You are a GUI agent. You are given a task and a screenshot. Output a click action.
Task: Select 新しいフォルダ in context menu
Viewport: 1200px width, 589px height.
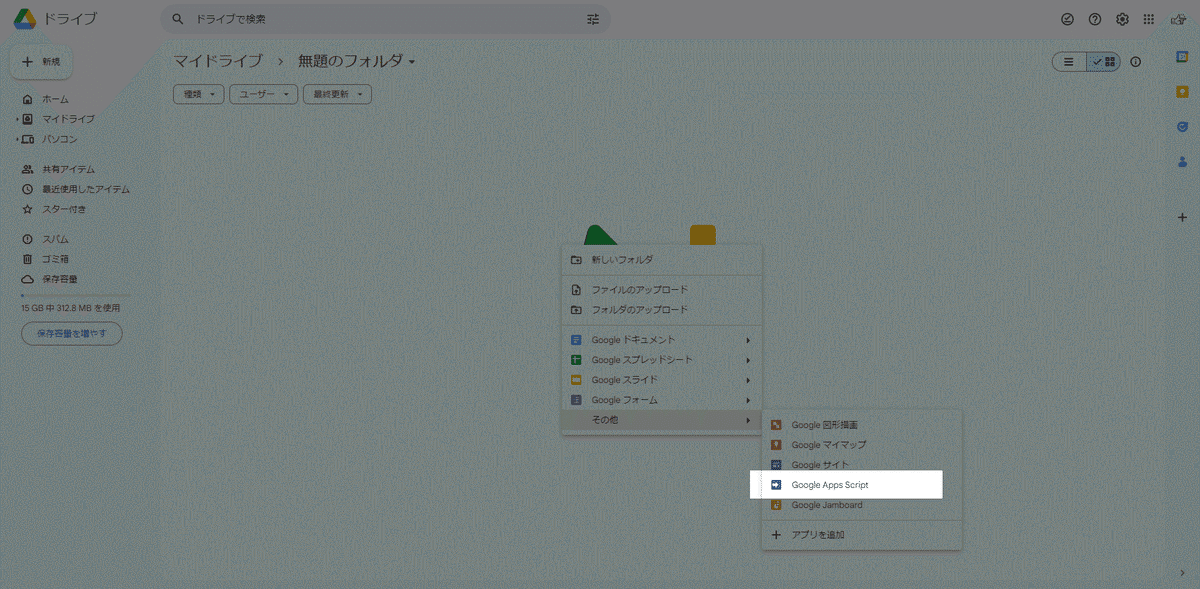[661, 260]
